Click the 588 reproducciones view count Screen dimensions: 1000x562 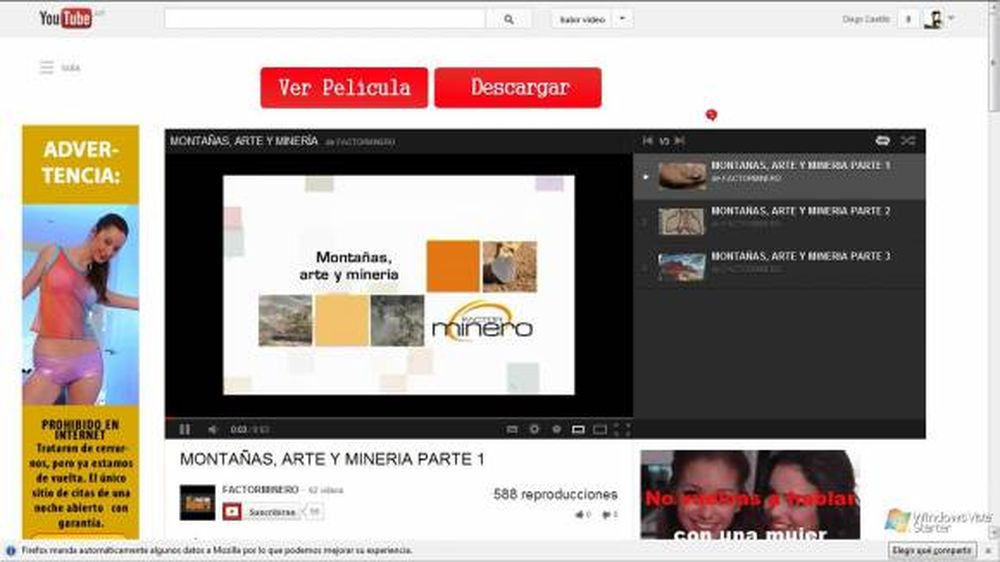click(555, 494)
